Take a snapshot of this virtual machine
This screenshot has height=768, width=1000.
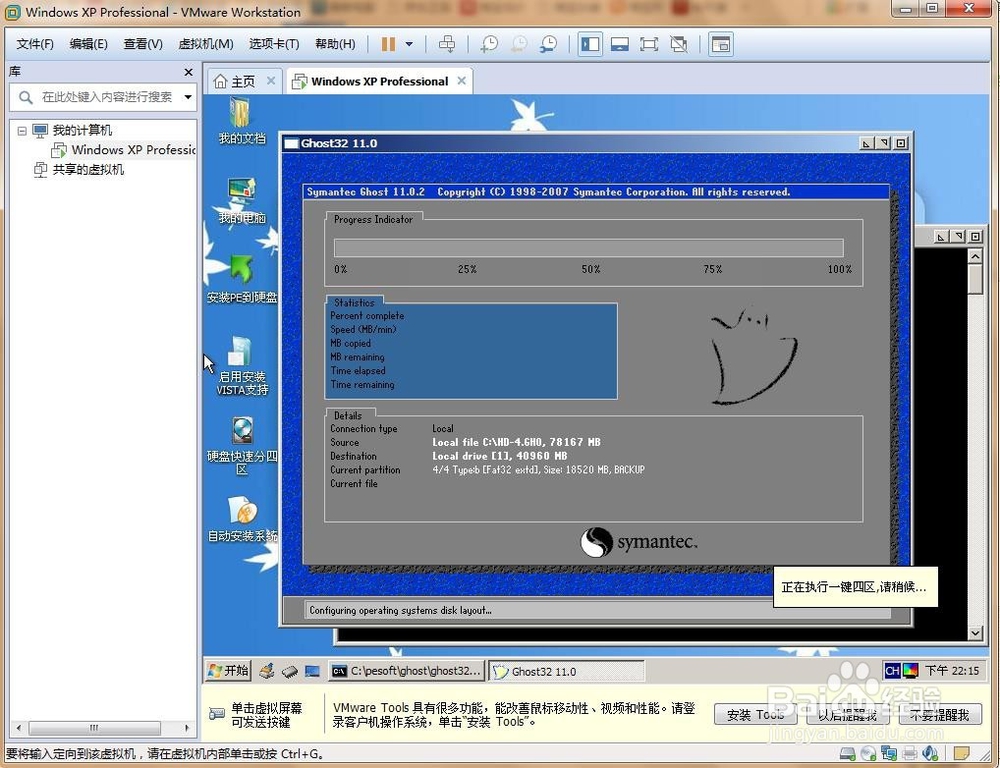coord(489,44)
